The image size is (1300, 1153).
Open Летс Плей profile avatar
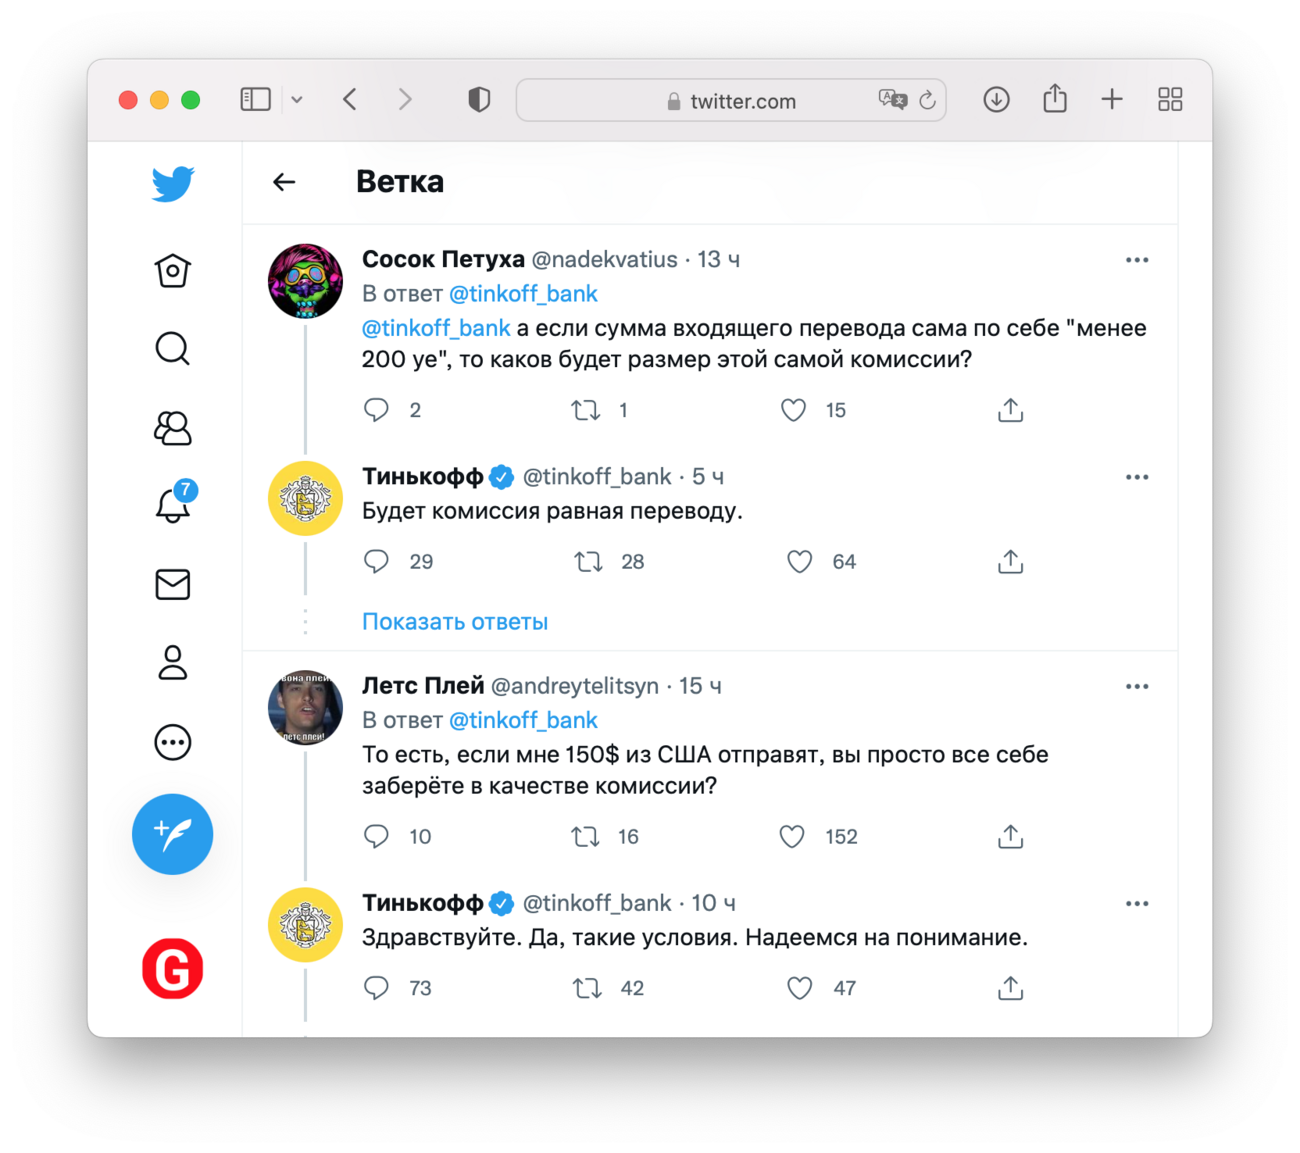(306, 708)
